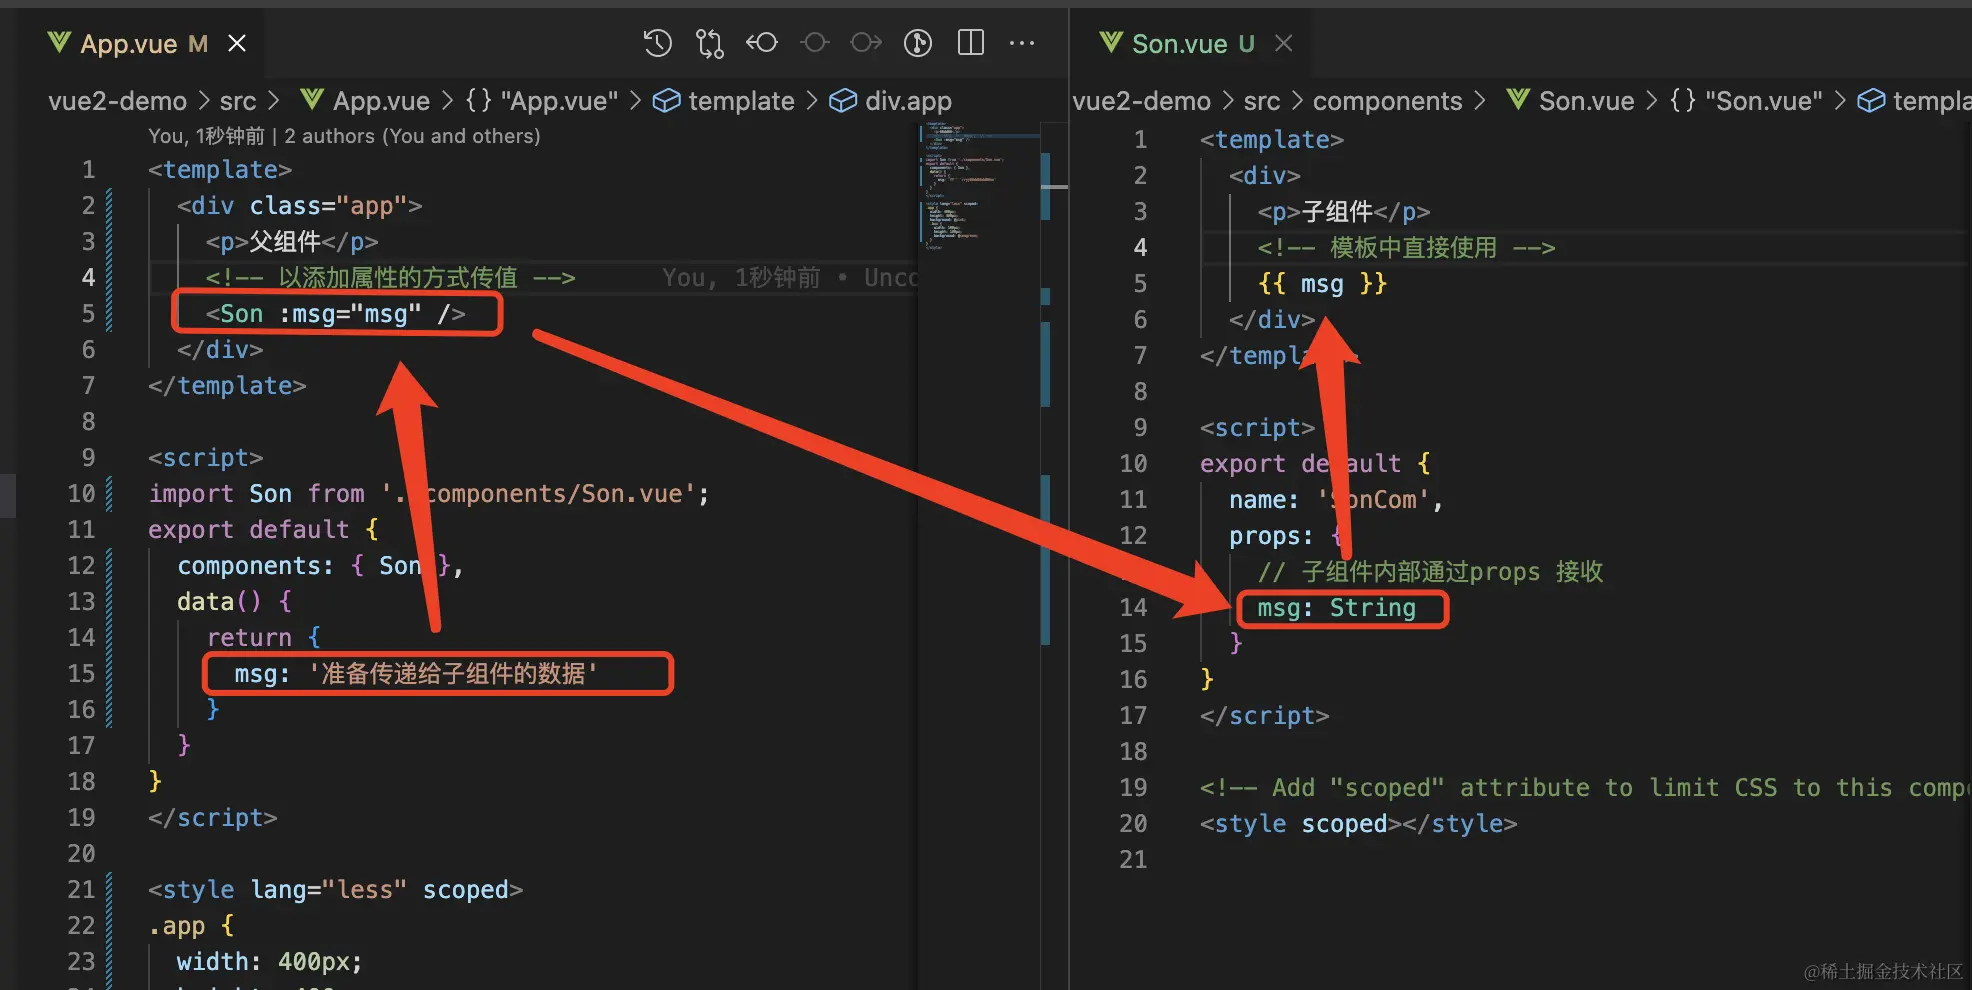This screenshot has height=990, width=1972.
Task: Click the '<p>父组件</p>' line in App.vue
Action: pyautogui.click(x=292, y=242)
